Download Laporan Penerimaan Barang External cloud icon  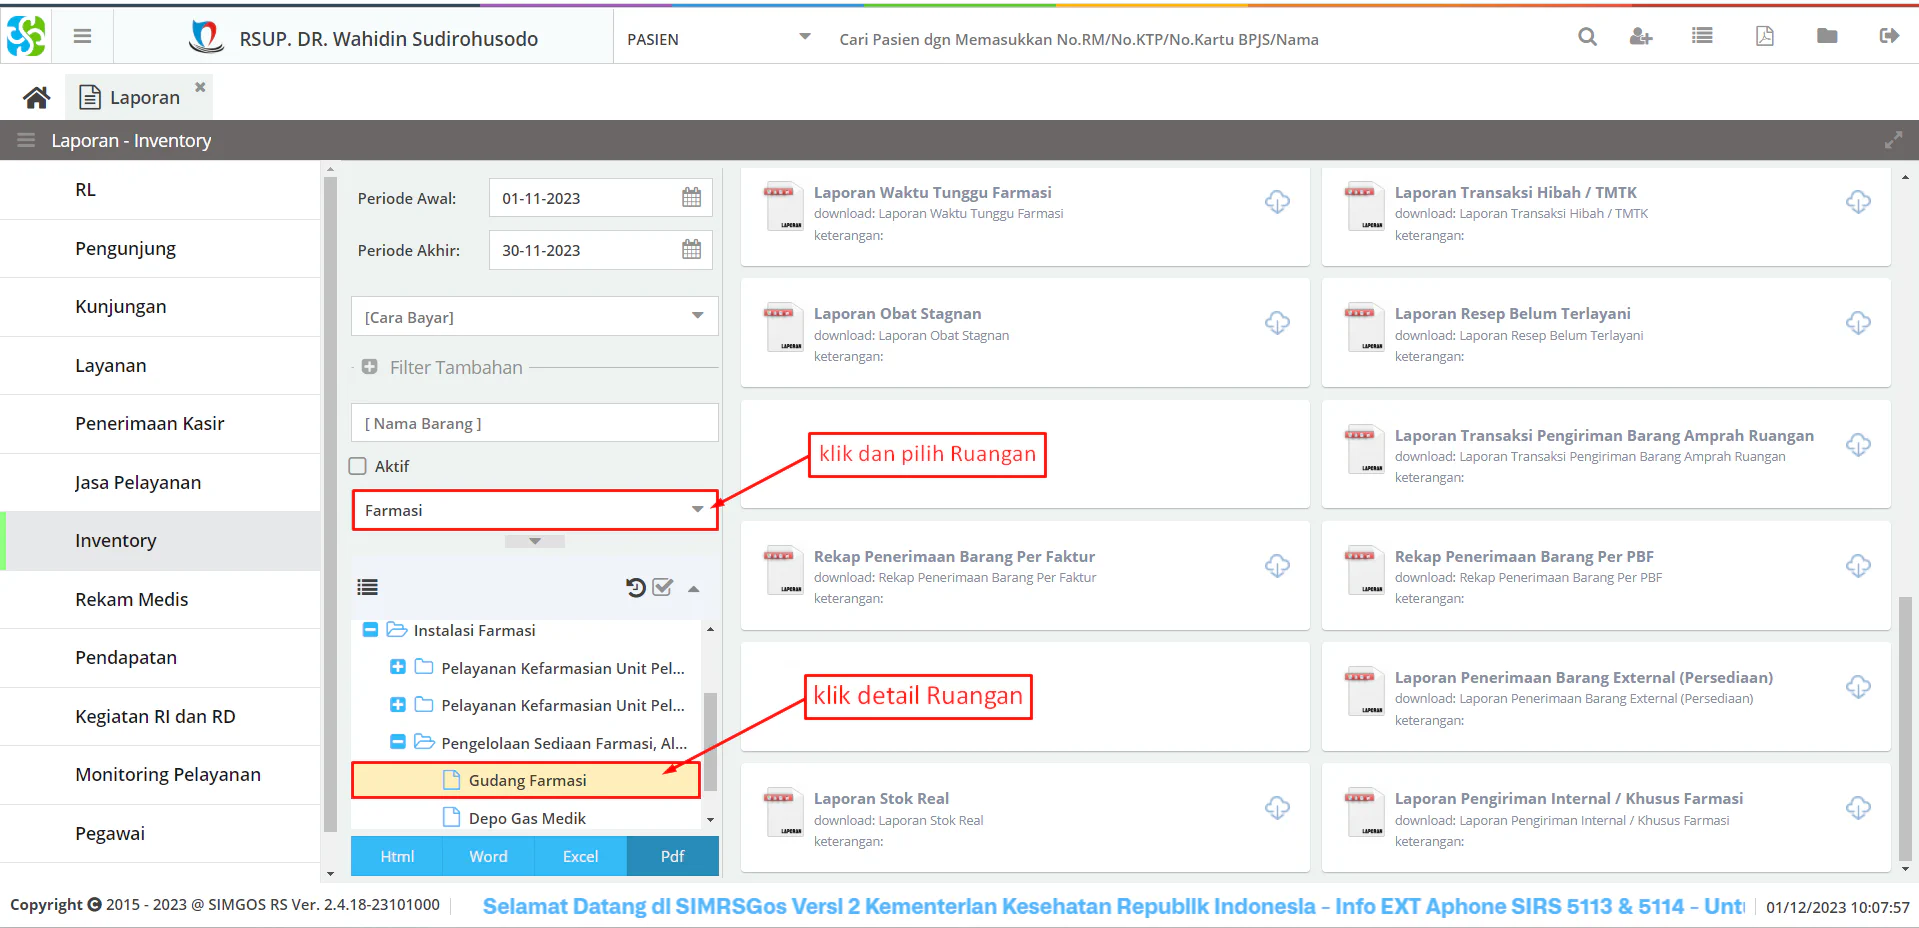[1858, 687]
